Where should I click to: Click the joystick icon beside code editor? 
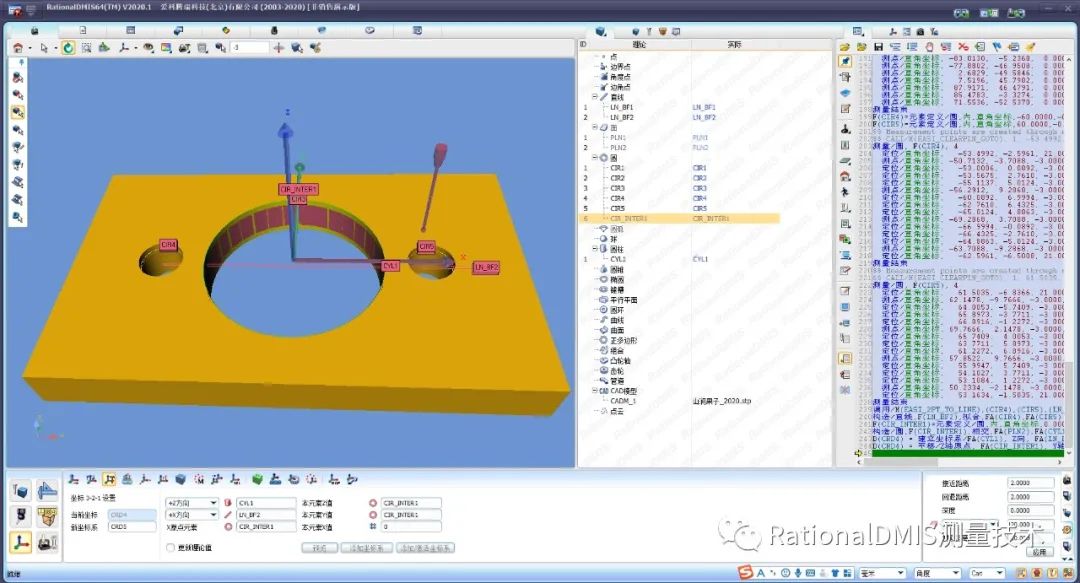pyautogui.click(x=845, y=129)
